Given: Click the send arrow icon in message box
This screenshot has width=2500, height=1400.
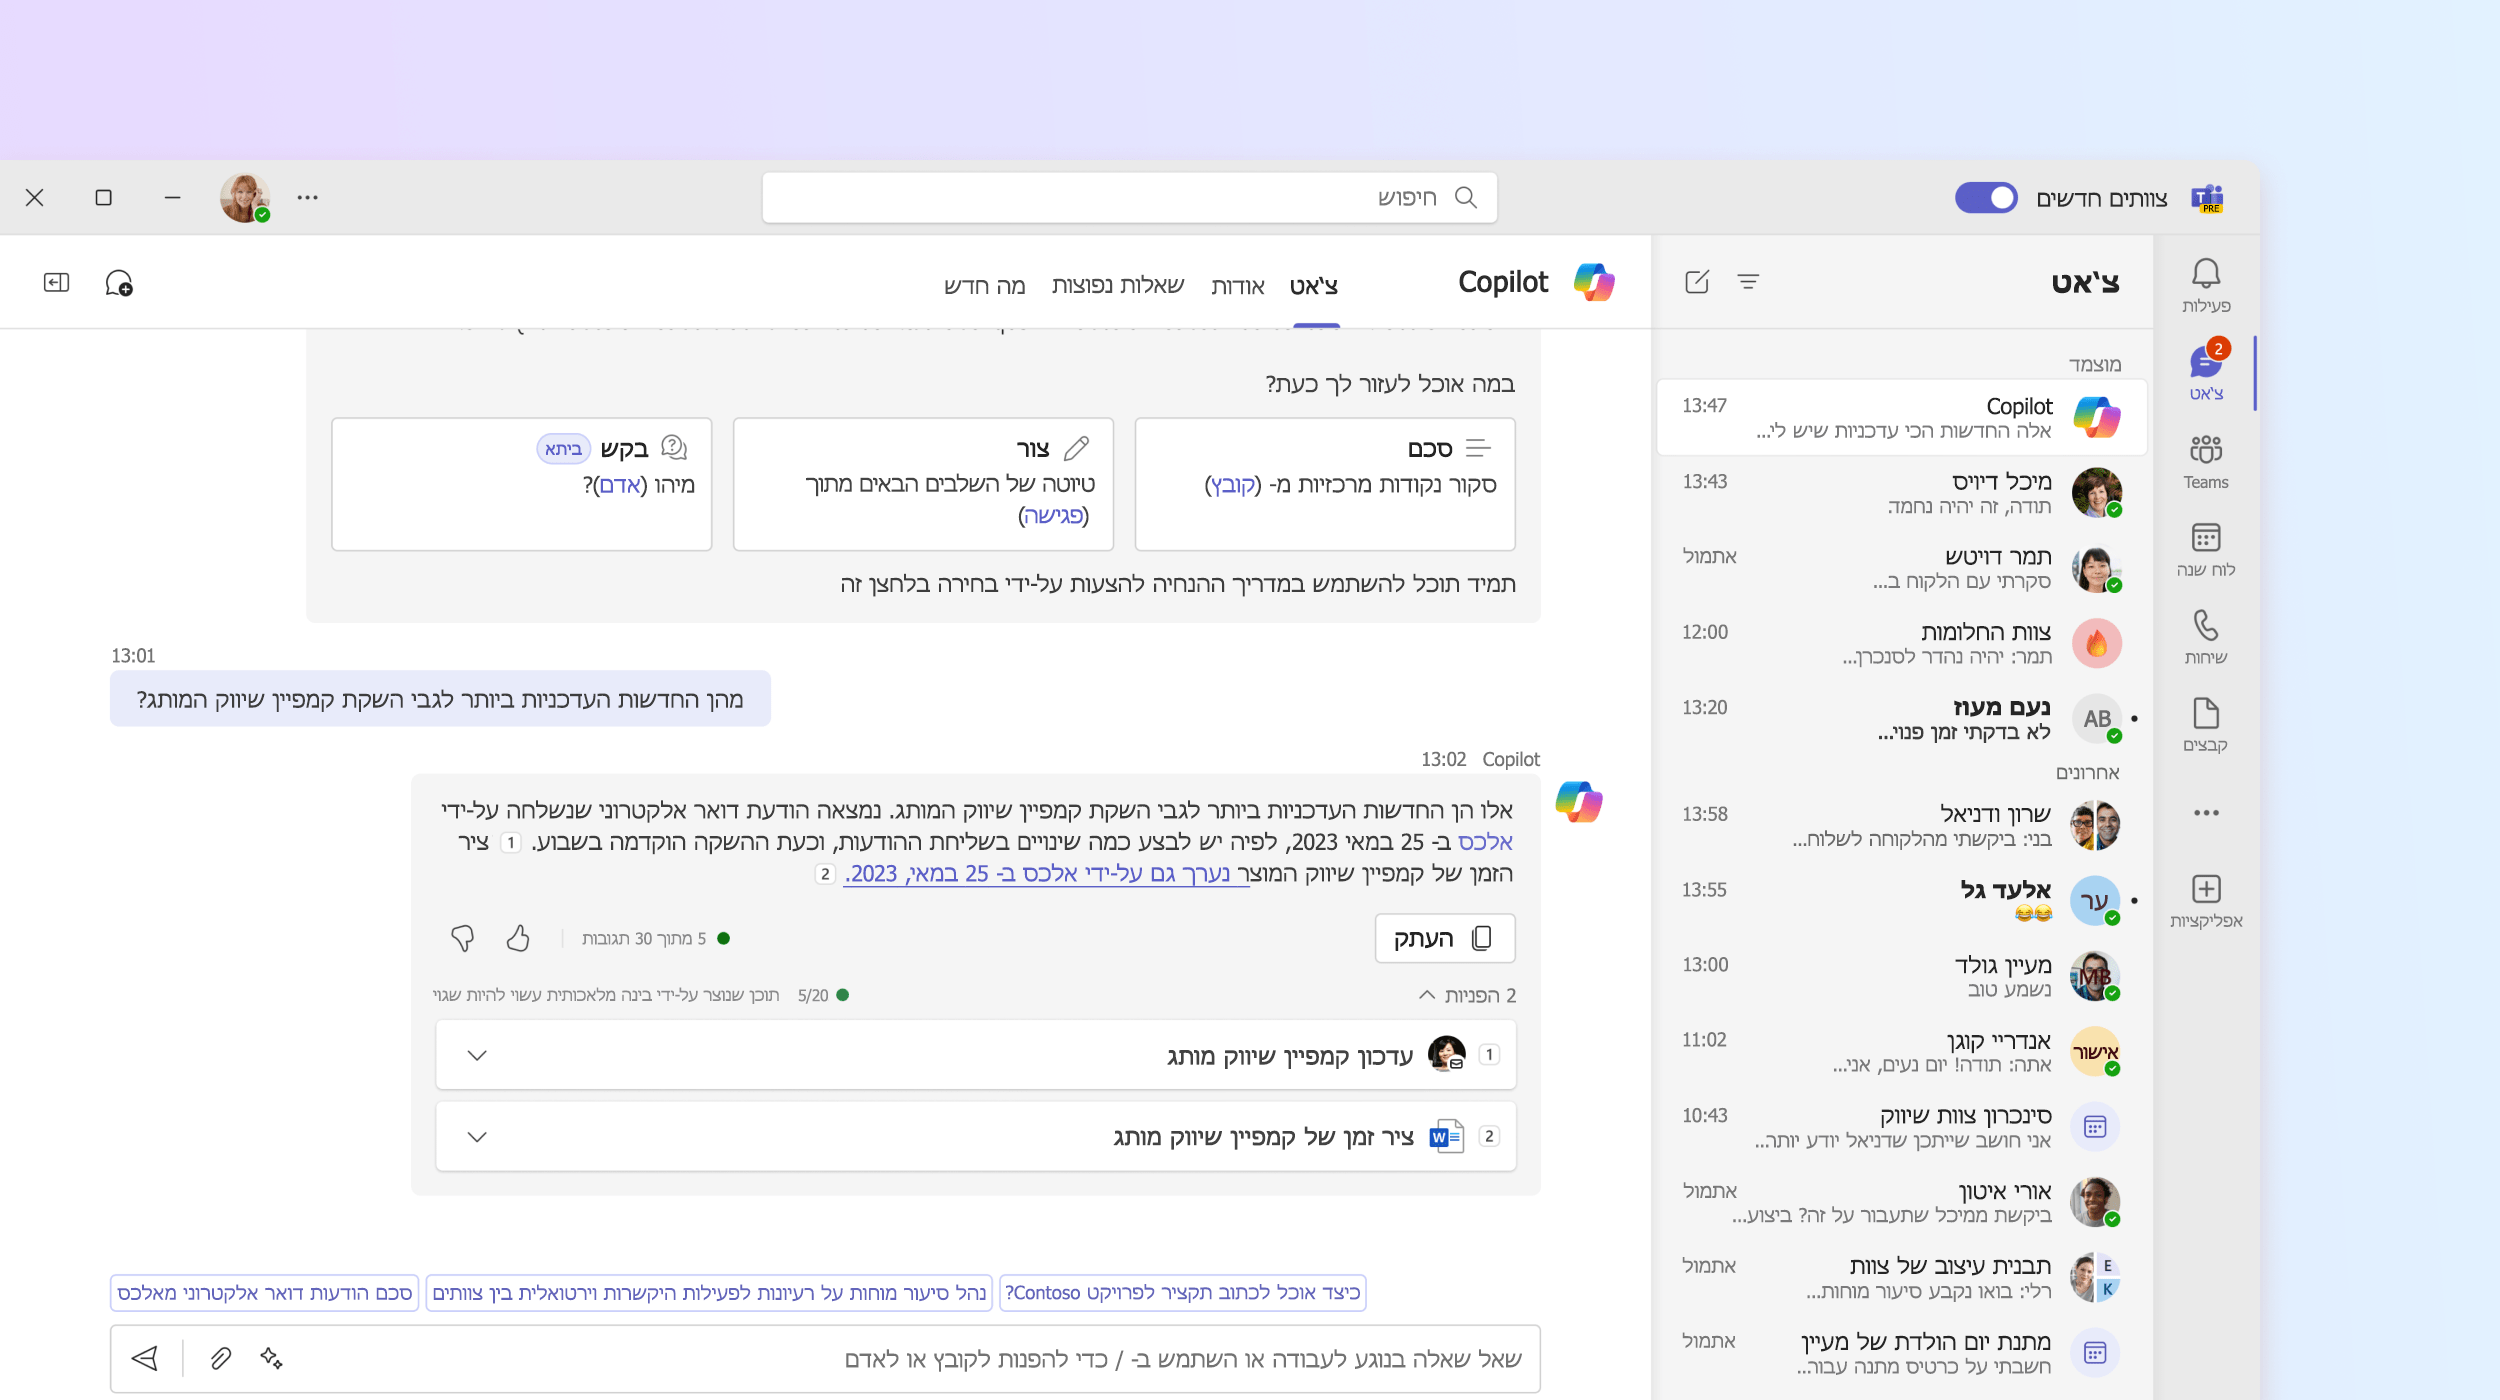Looking at the screenshot, I should point(145,1358).
